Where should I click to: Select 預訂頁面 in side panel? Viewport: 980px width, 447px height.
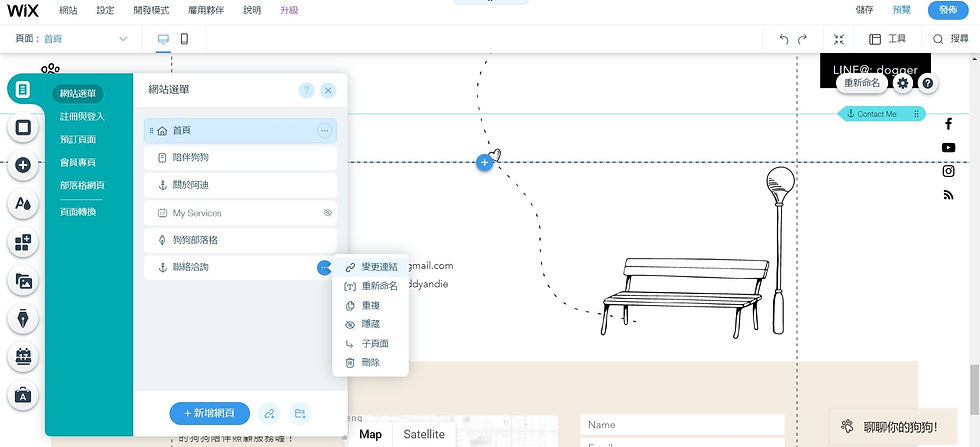coord(78,139)
